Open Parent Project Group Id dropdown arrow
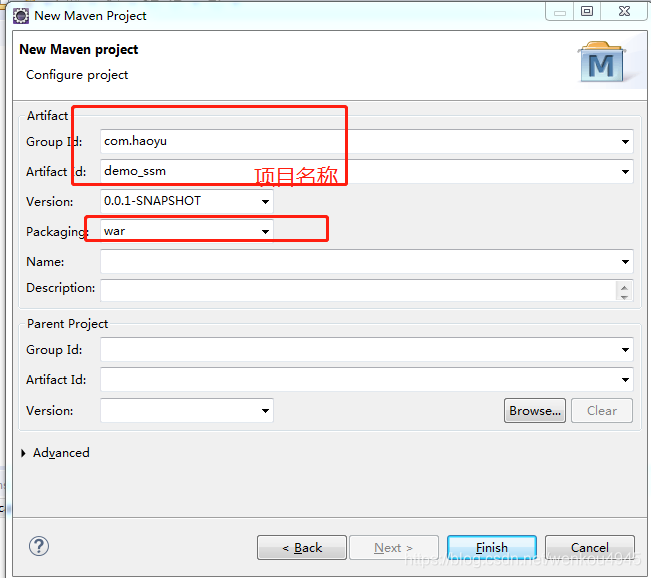 625,350
